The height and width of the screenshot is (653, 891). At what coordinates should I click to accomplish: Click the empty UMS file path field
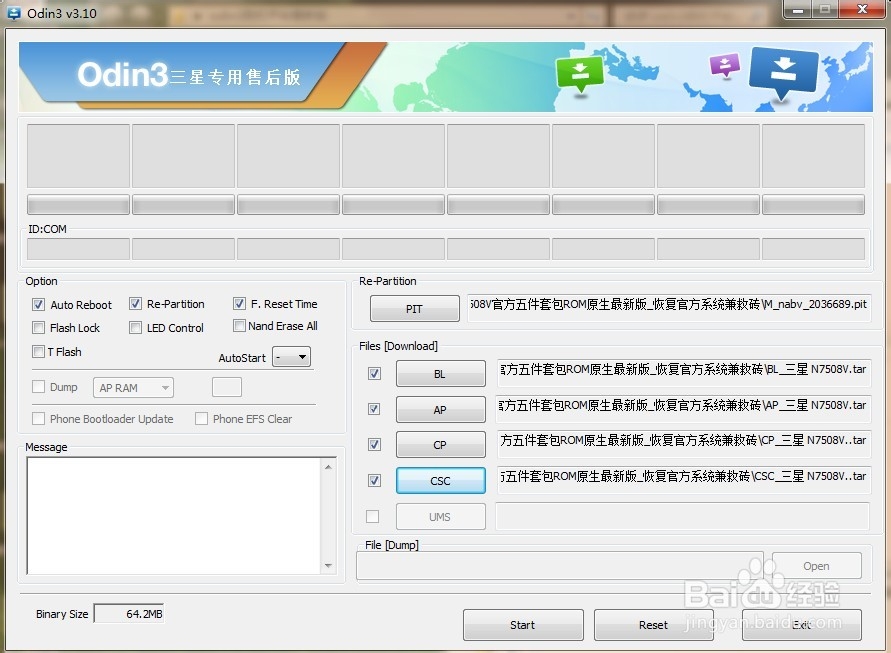click(684, 516)
